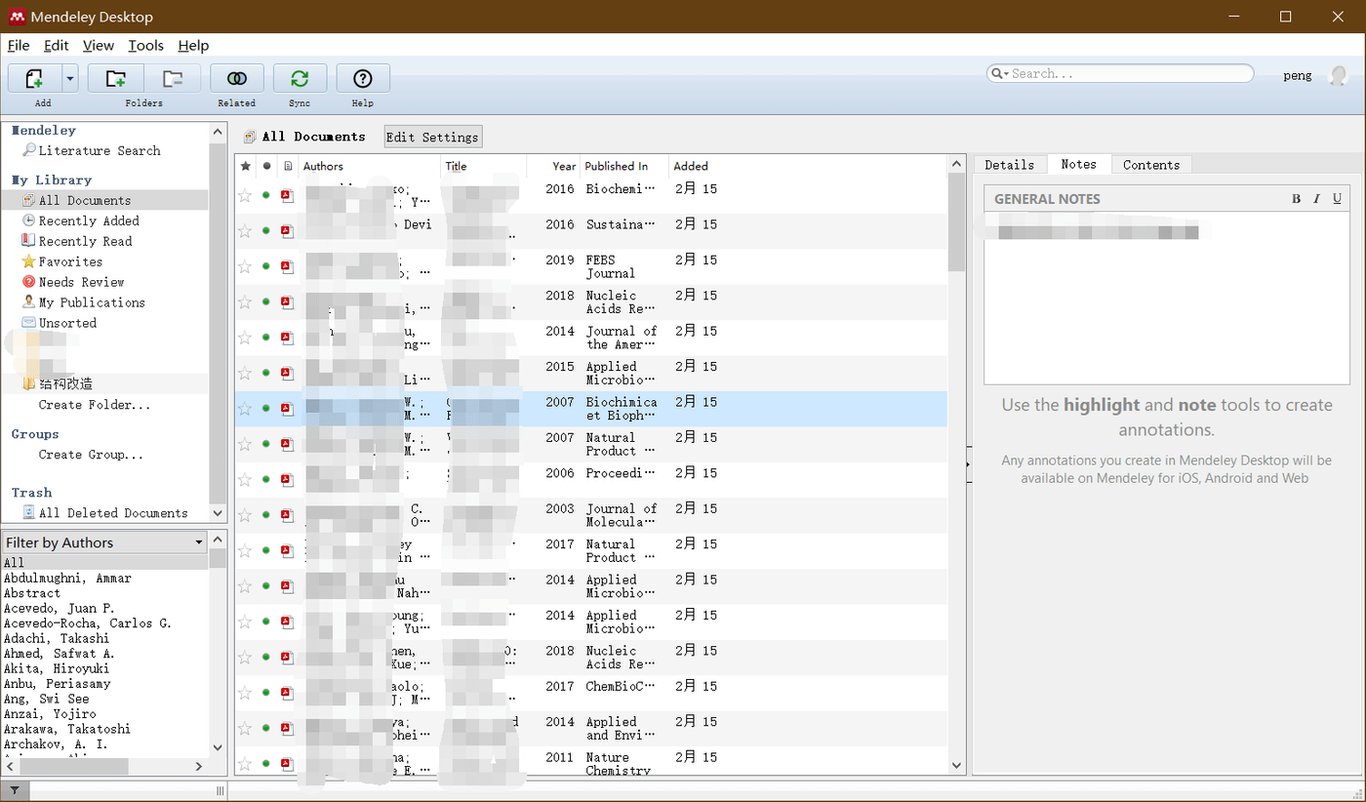Click the Edit Settings button
The width and height of the screenshot is (1366, 802).
pos(432,137)
